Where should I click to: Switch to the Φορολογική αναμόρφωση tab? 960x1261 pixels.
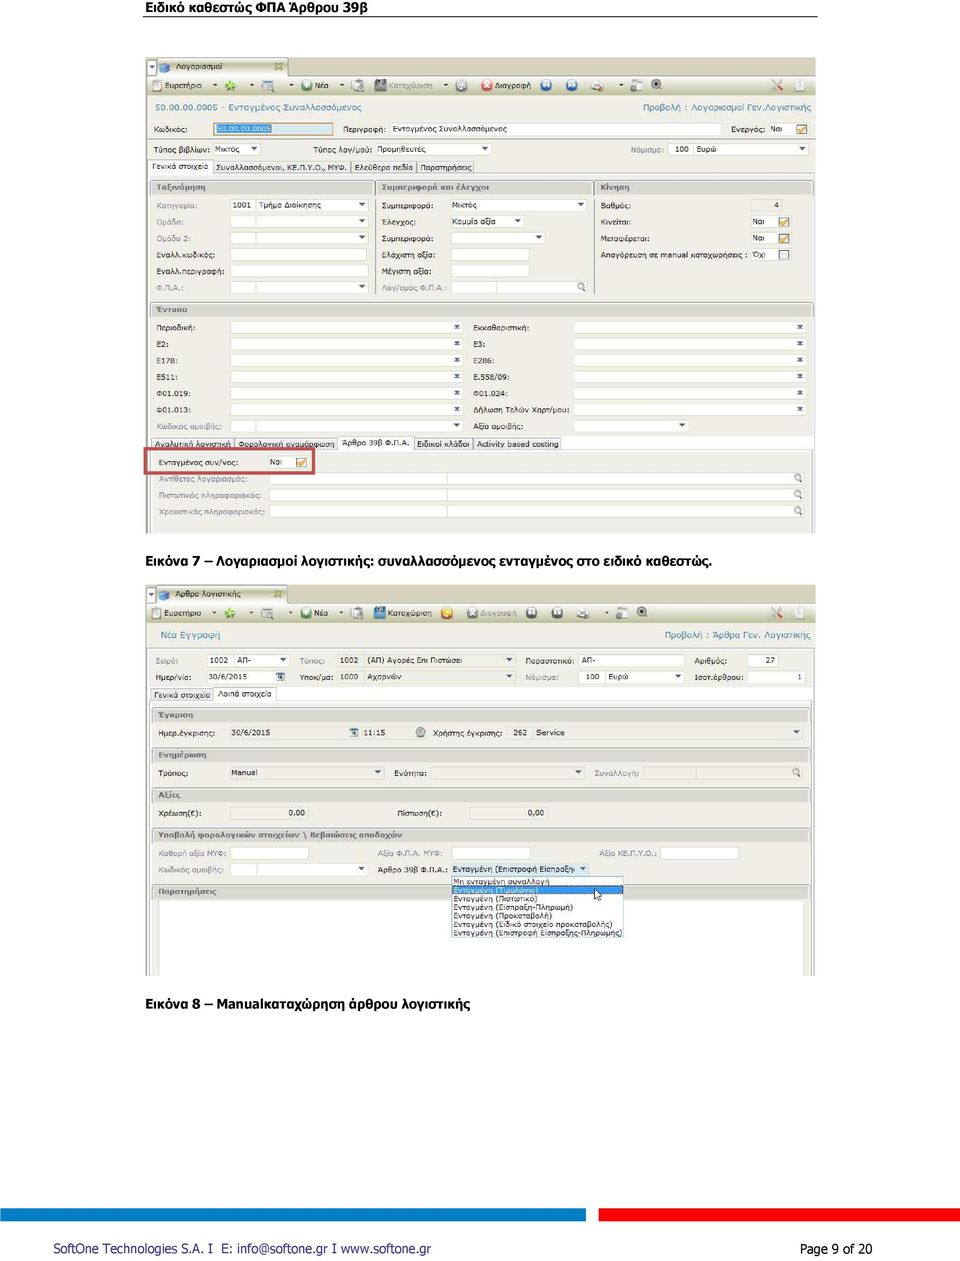286,444
